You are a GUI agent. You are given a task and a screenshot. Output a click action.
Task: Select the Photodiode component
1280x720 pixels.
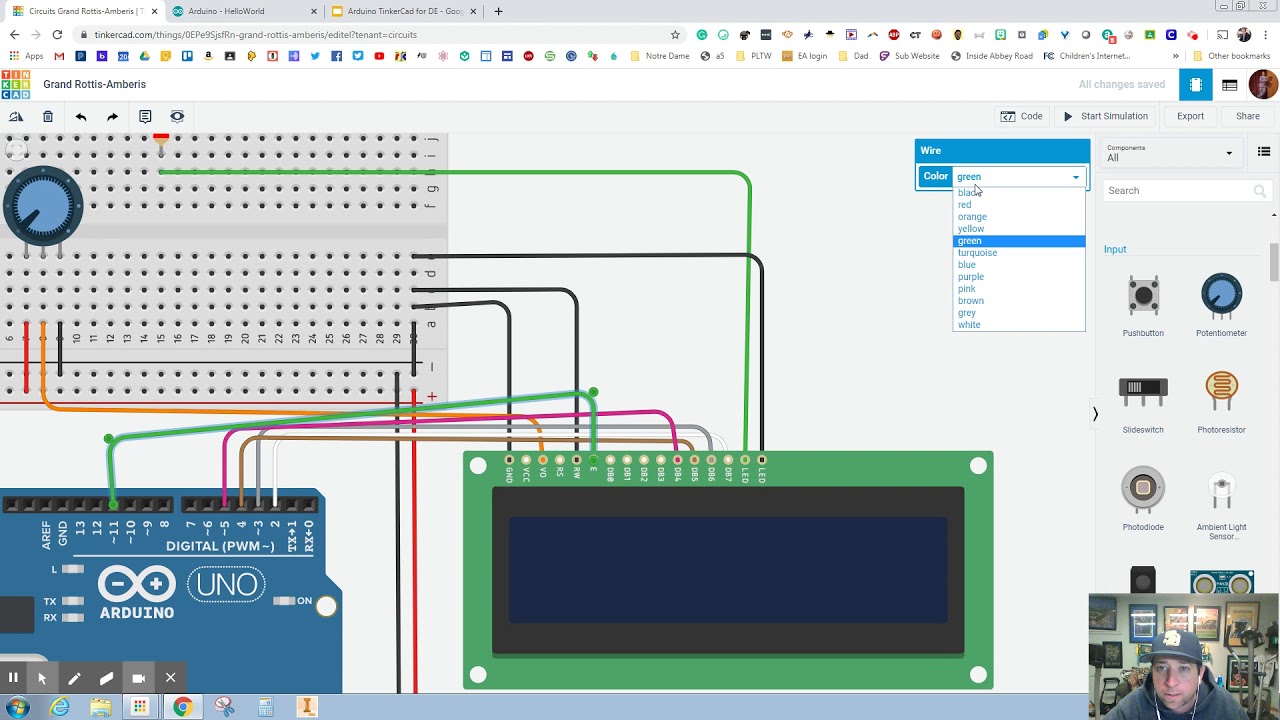point(1143,499)
